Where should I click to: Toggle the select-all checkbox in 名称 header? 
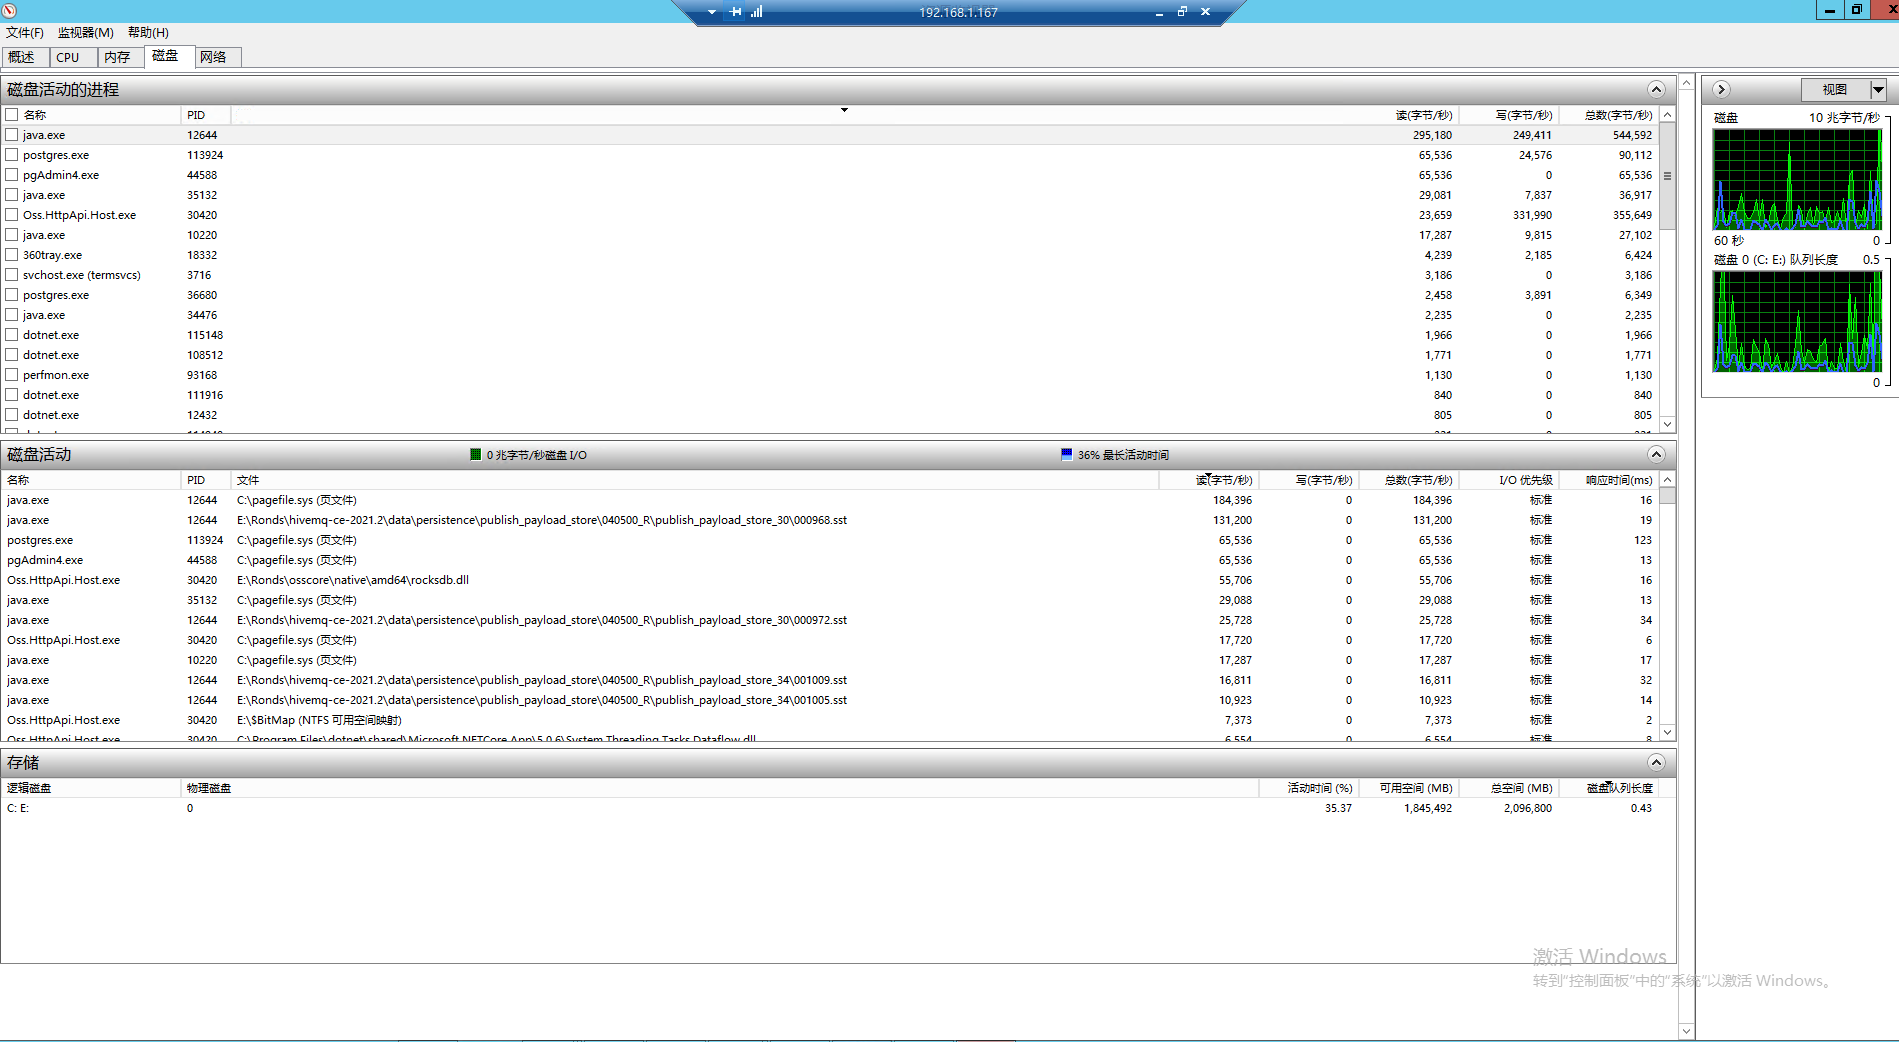click(12, 115)
